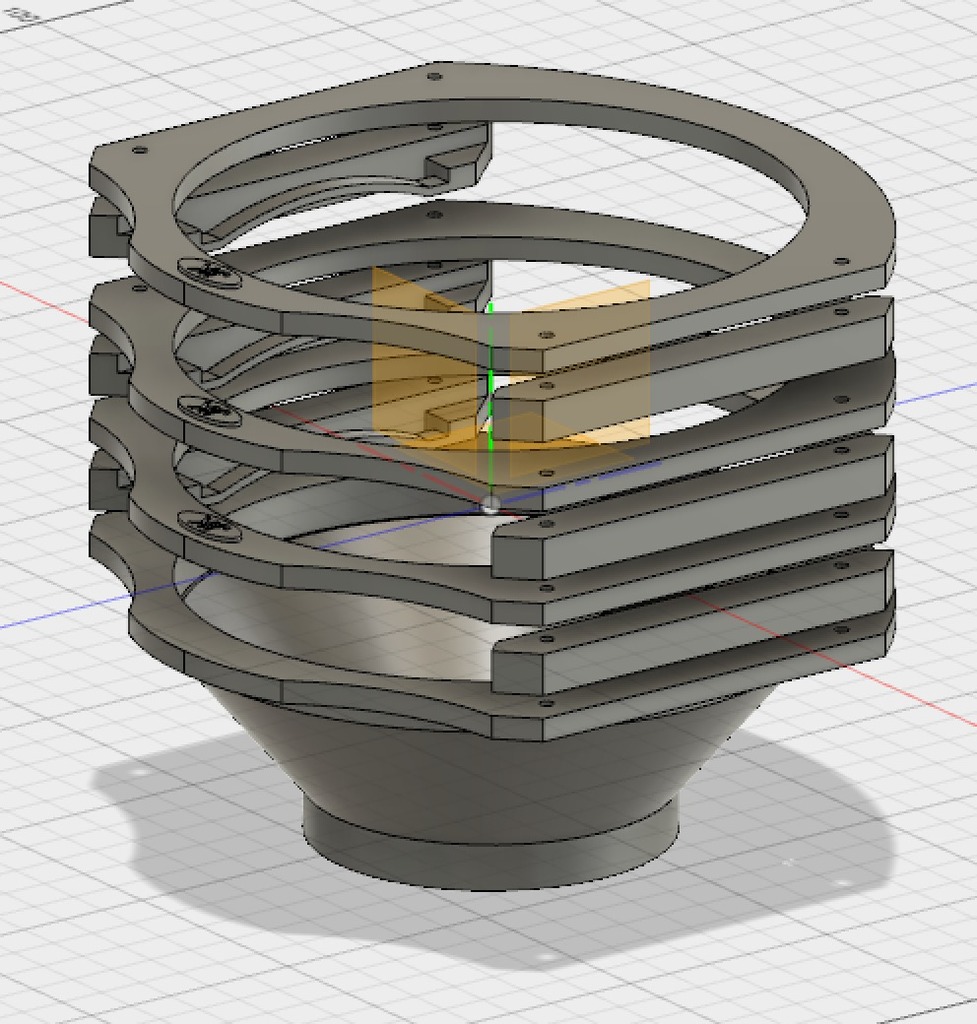Viewport: 977px width, 1024px height.
Task: Click the cylindrical base of the cone
Action: coord(490,845)
